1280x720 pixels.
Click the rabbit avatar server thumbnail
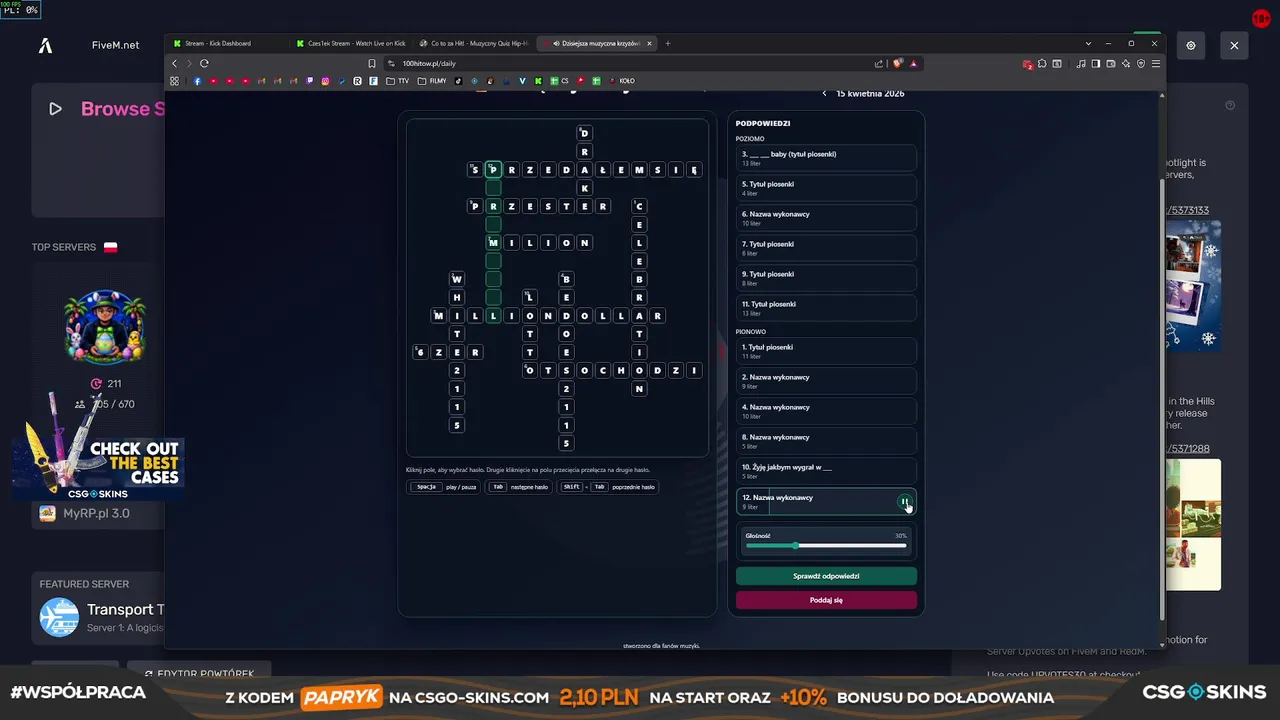[x=105, y=328]
